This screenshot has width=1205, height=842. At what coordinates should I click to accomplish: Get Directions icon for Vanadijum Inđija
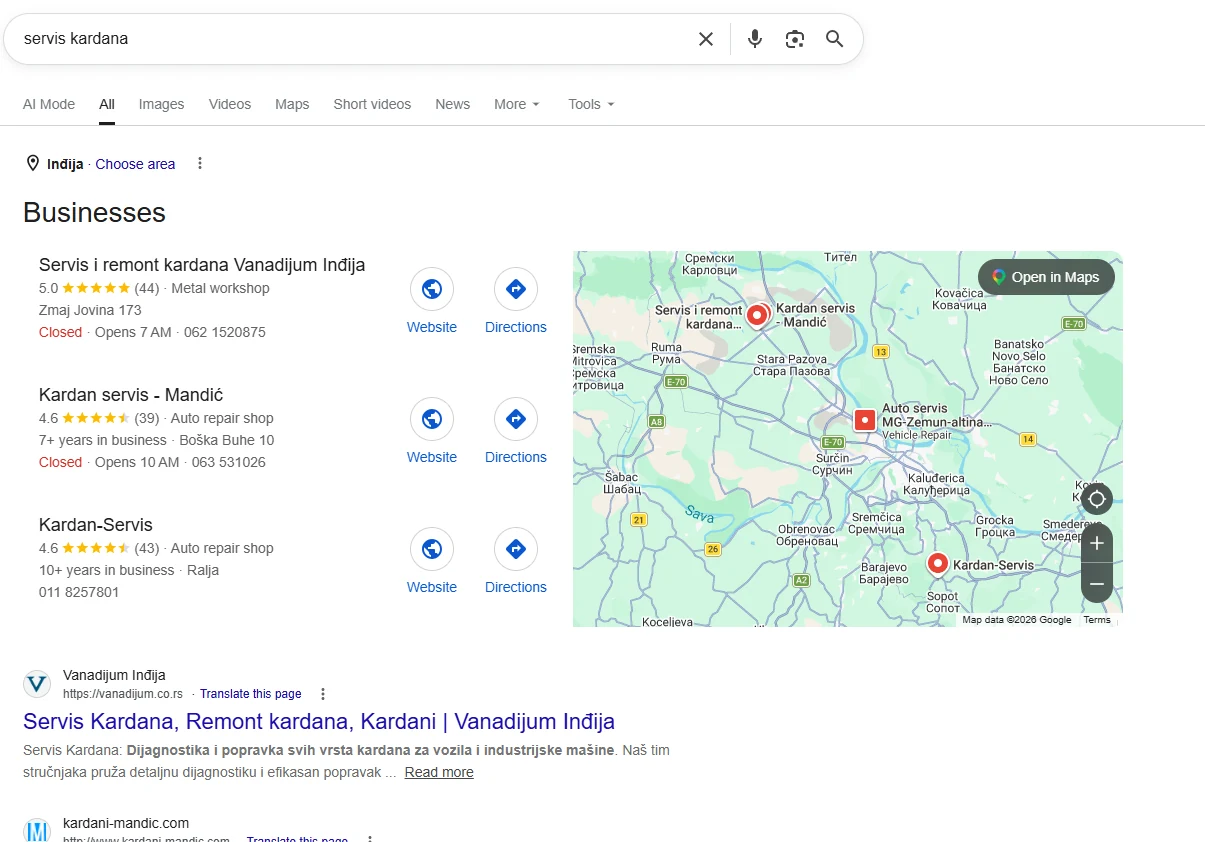click(516, 289)
